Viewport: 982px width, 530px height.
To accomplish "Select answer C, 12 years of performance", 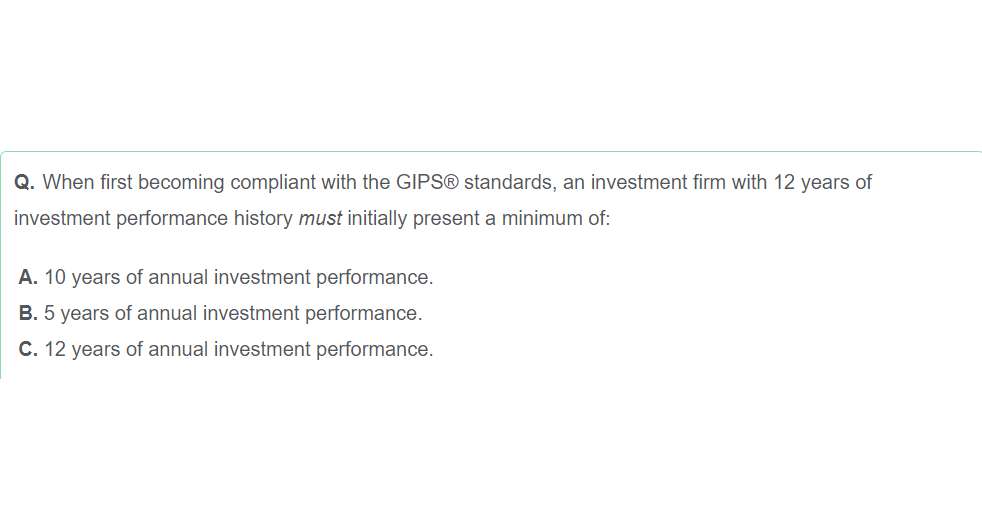I will (x=238, y=349).
